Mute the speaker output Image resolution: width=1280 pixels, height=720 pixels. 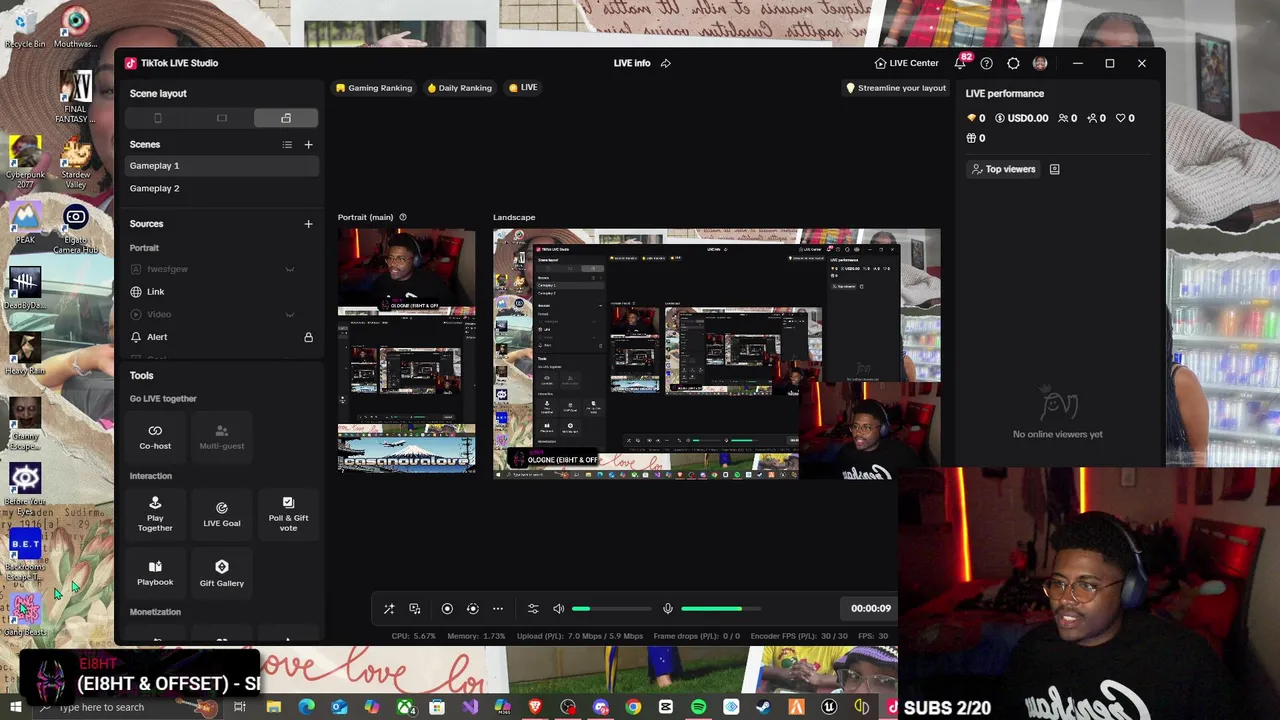(559, 609)
